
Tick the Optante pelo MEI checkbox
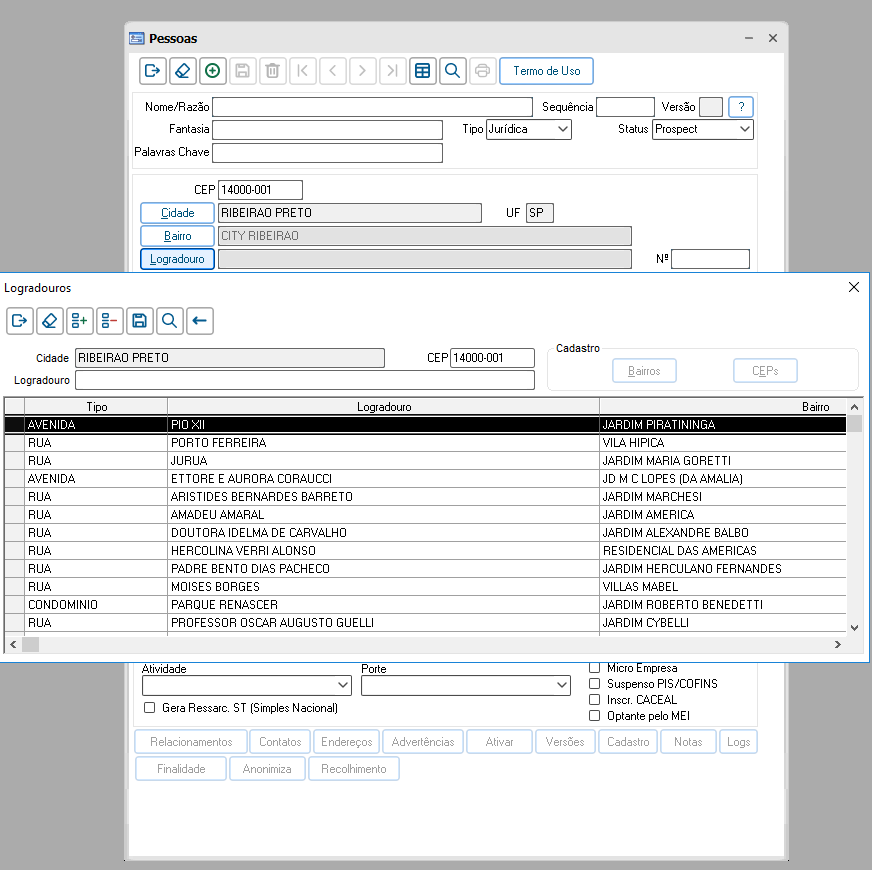(594, 716)
